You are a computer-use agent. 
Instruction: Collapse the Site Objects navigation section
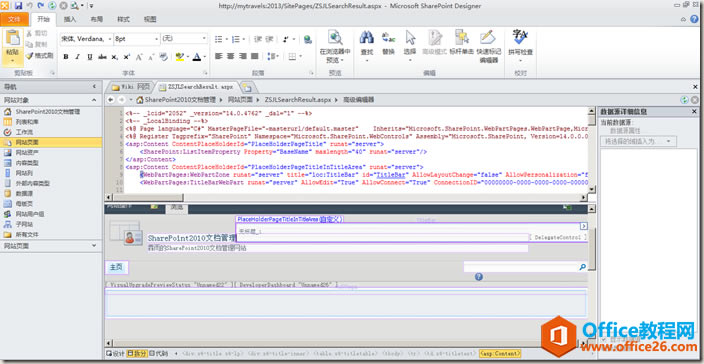[93, 100]
